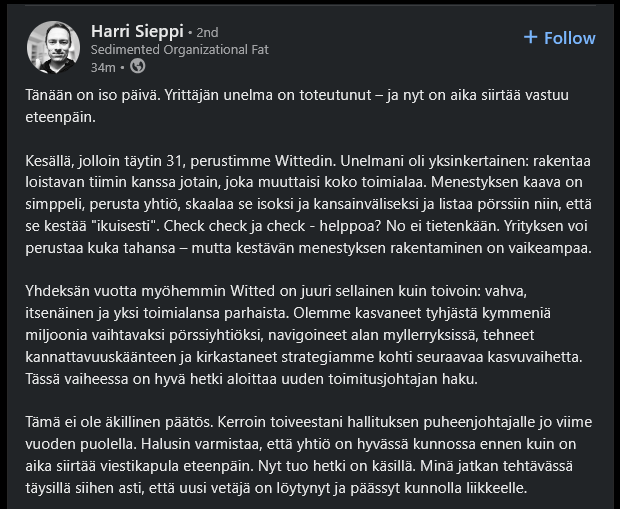Click the 2nd degree connection badge
This screenshot has width=620, height=509.
tap(208, 32)
